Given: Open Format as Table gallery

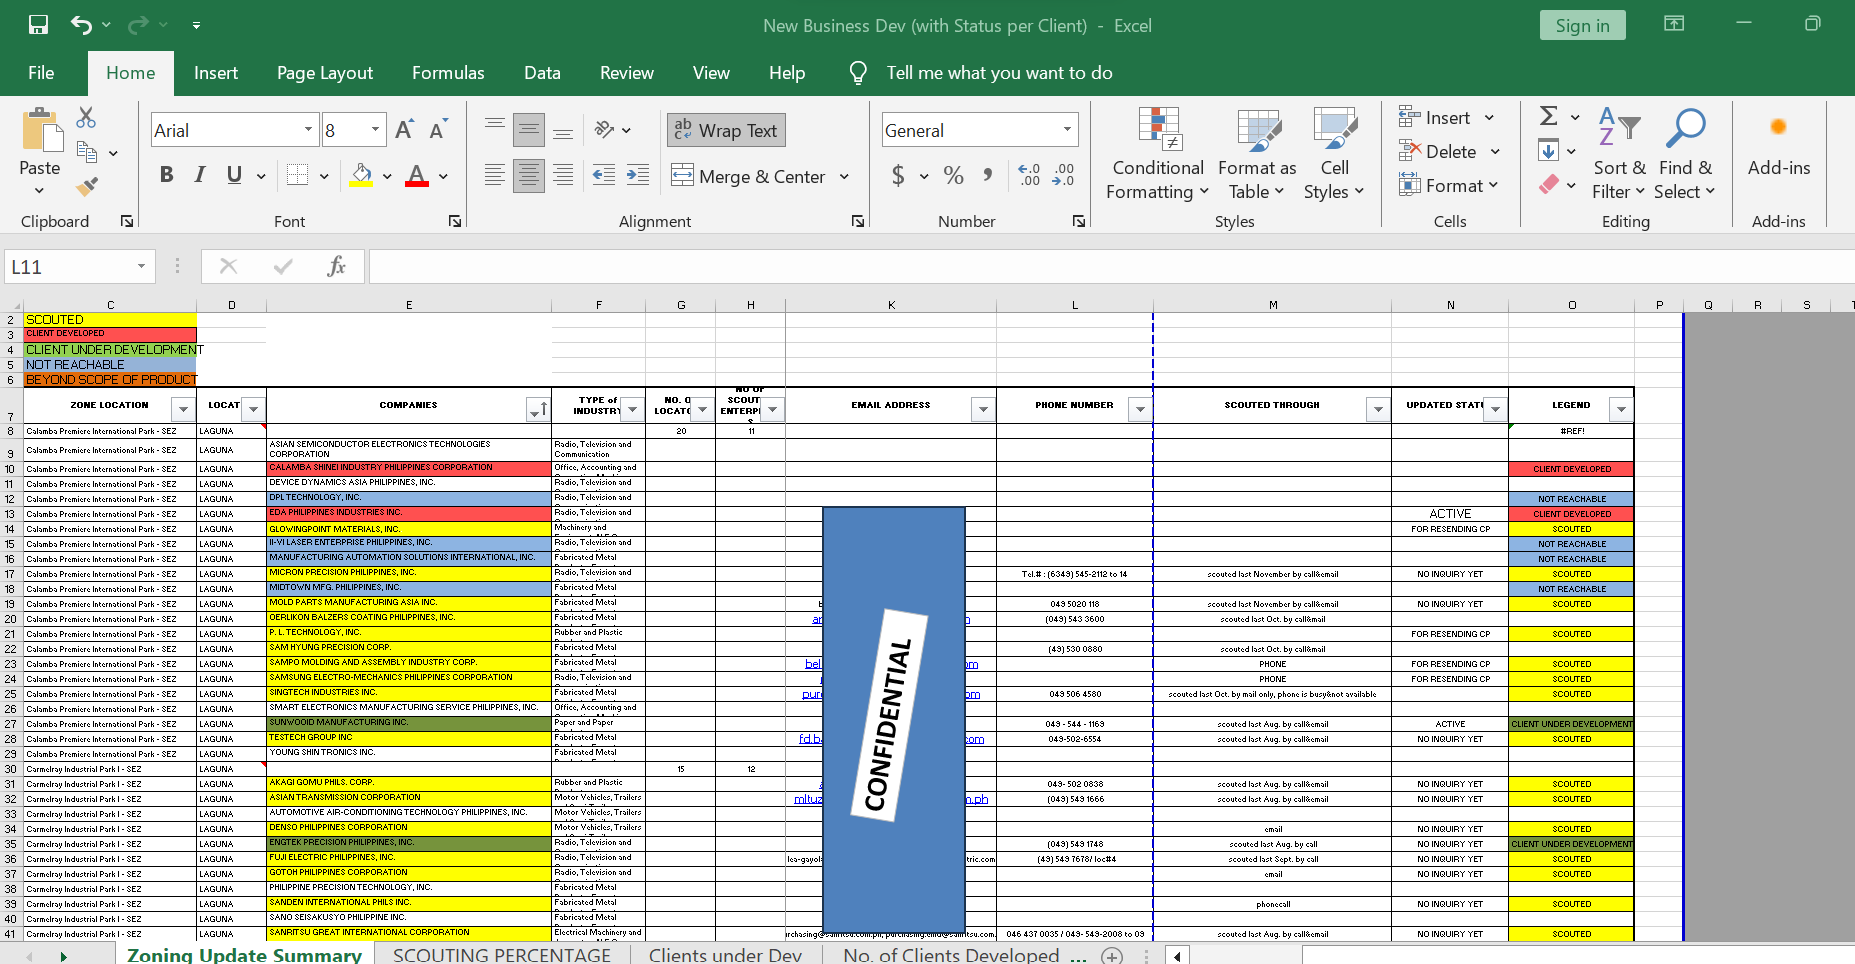Looking at the screenshot, I should pyautogui.click(x=1257, y=154).
